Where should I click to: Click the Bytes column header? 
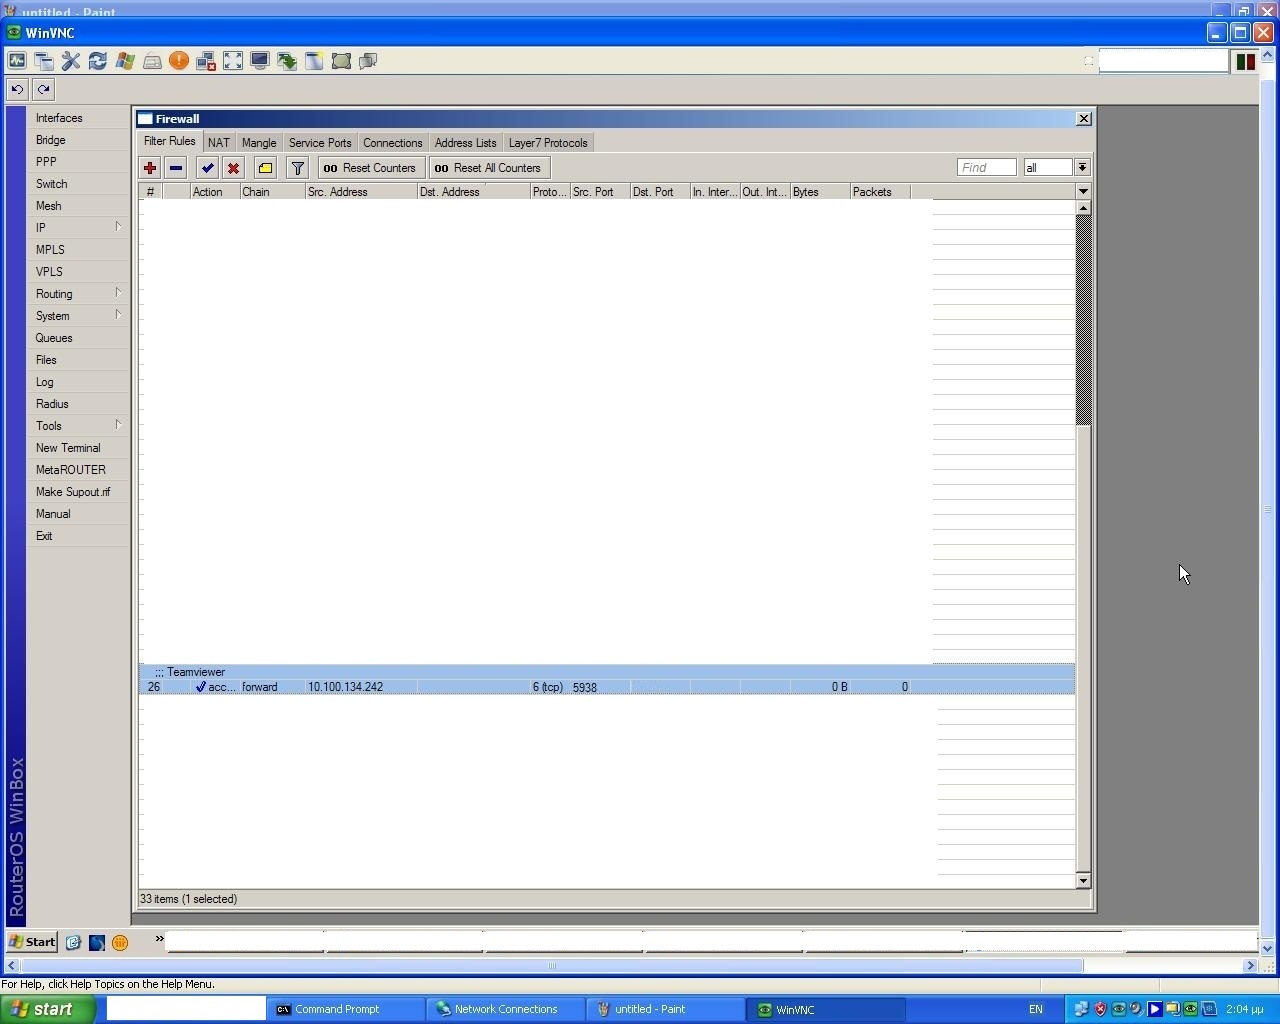coord(820,192)
